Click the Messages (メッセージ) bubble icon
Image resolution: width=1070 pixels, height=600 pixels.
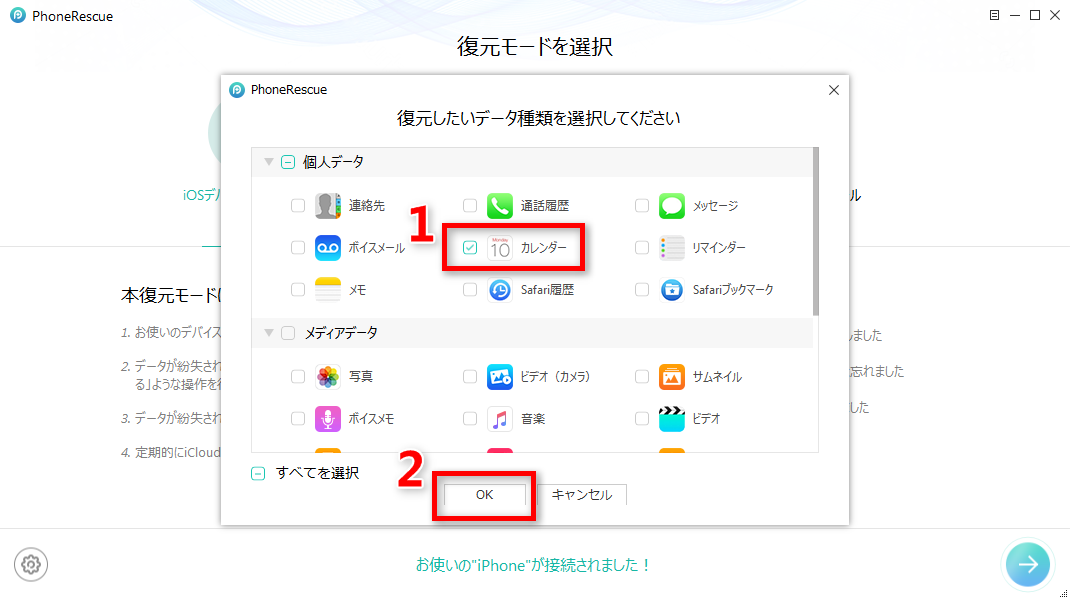click(x=671, y=205)
